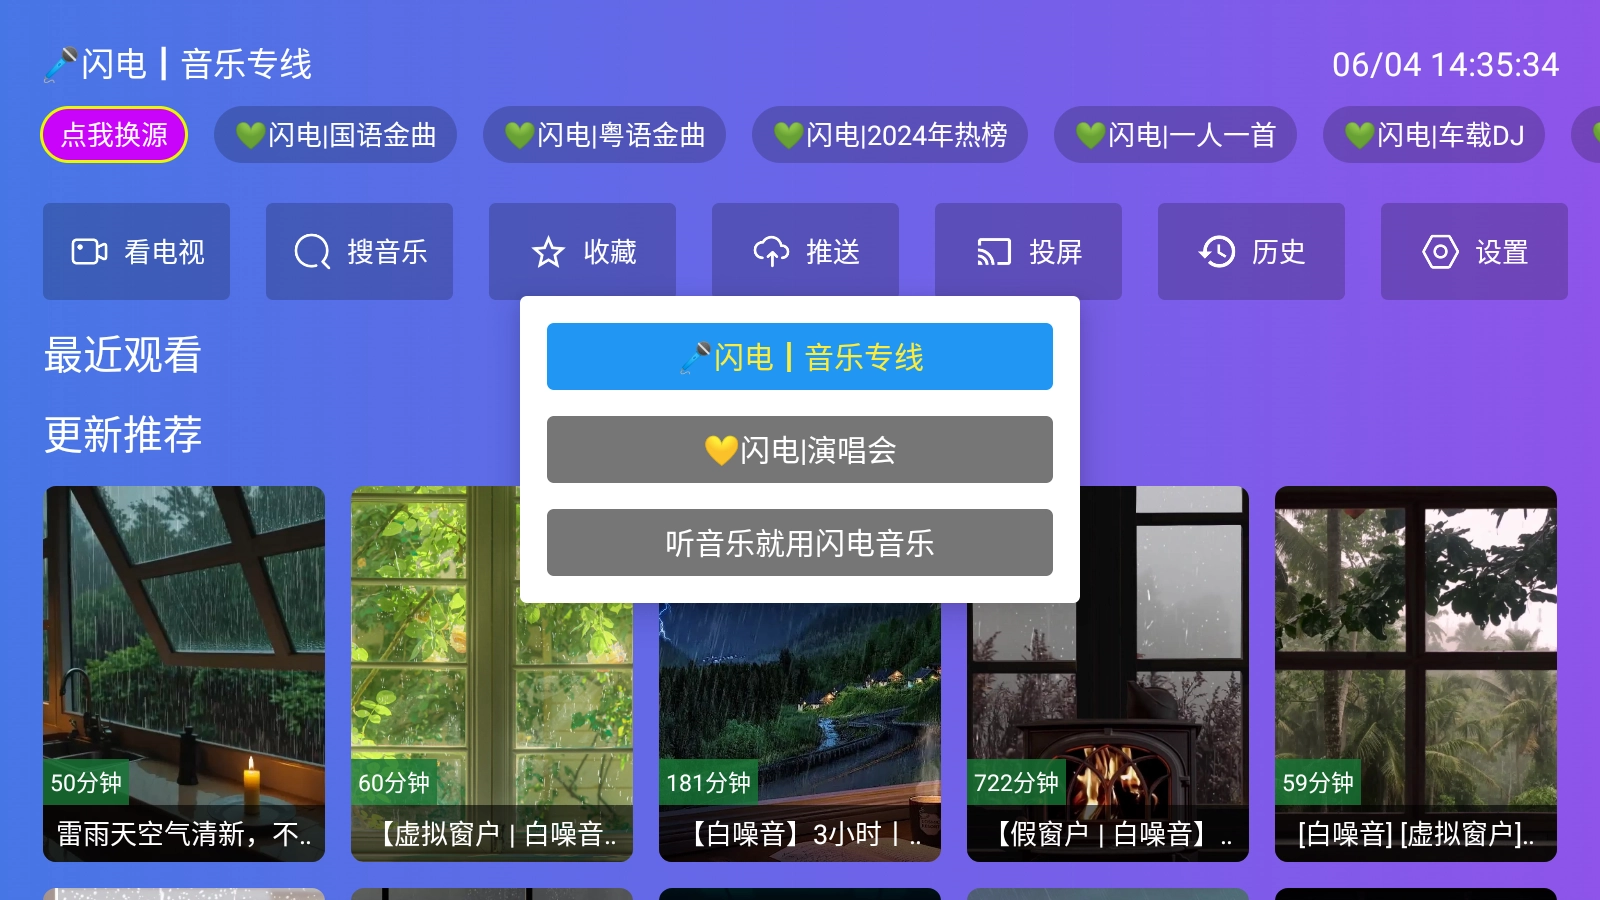Switch to the 闪电|国语金曲 channel tab
Screen dimensions: 1600x900
click(335, 134)
